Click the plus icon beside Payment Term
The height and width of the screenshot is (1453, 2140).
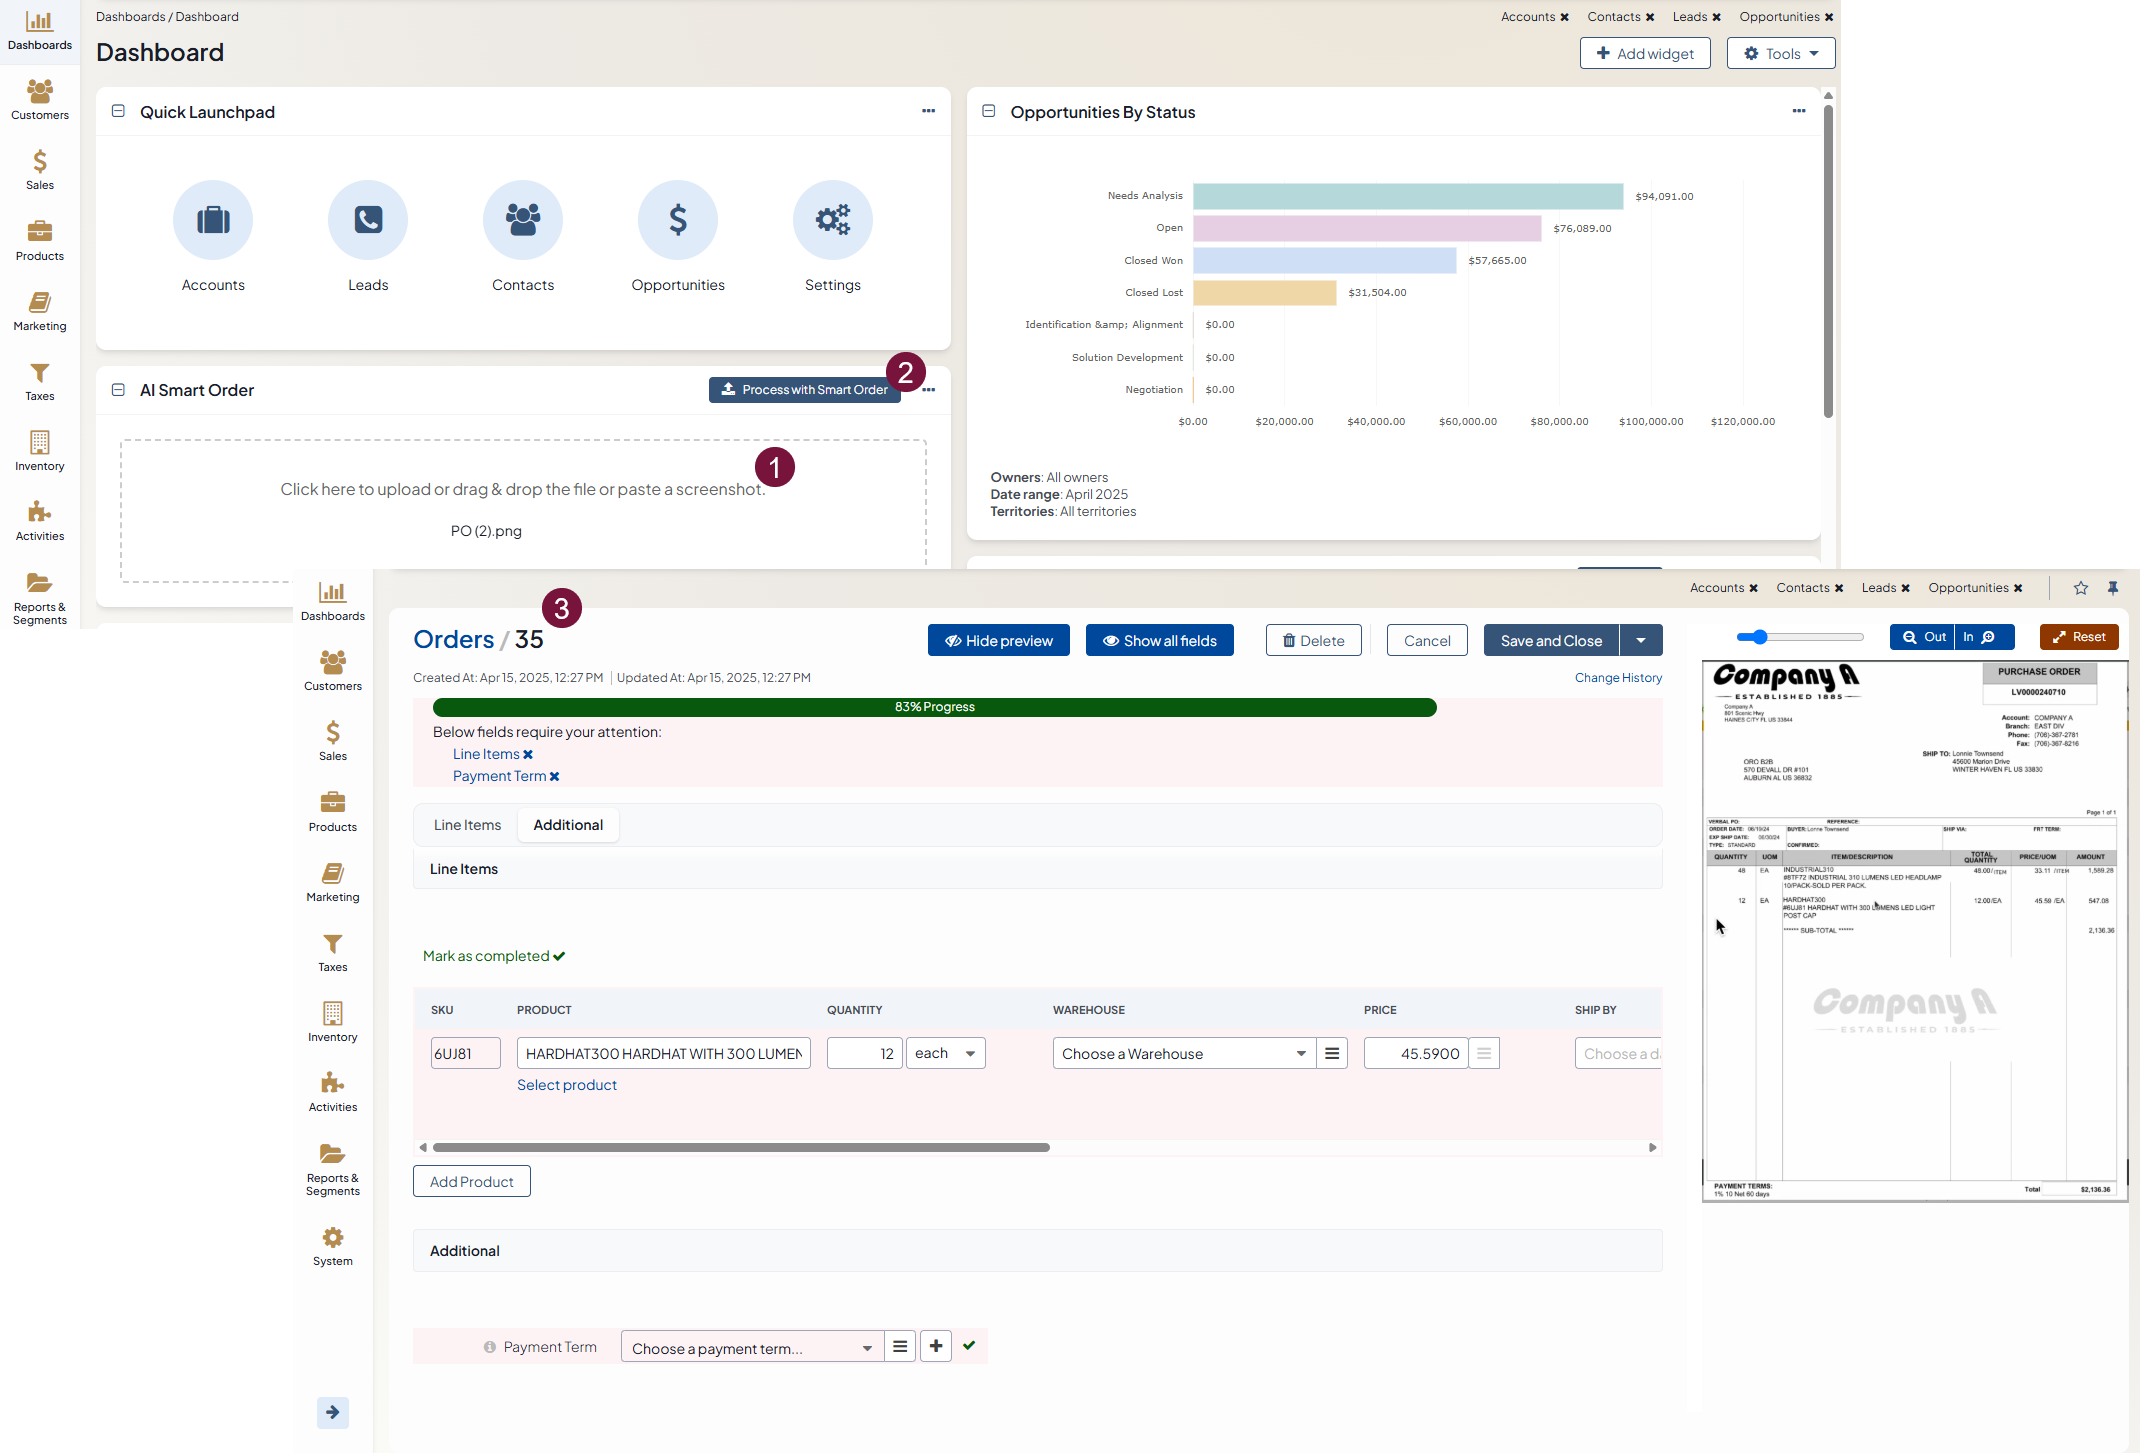935,1346
